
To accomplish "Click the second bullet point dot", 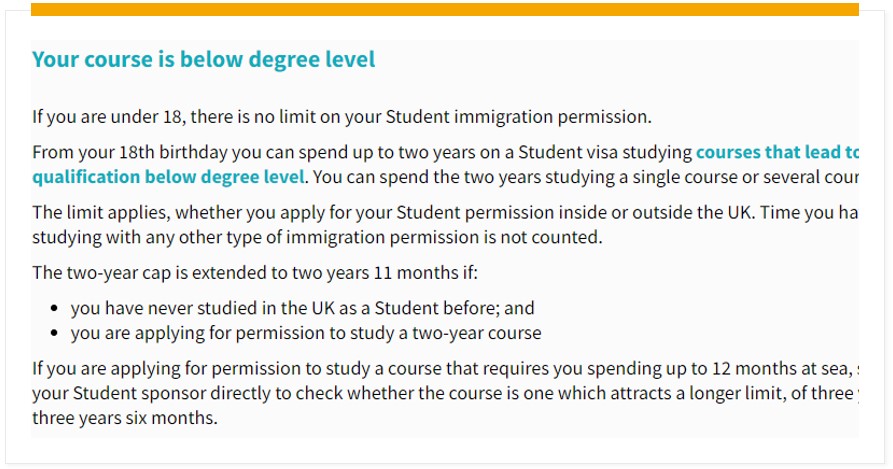I will 55,333.
